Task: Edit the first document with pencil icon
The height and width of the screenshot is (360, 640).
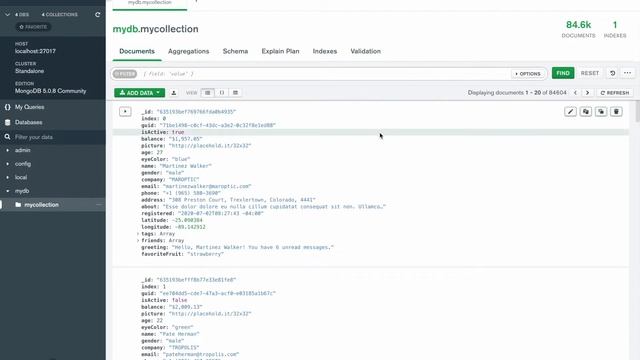Action: coord(570,111)
